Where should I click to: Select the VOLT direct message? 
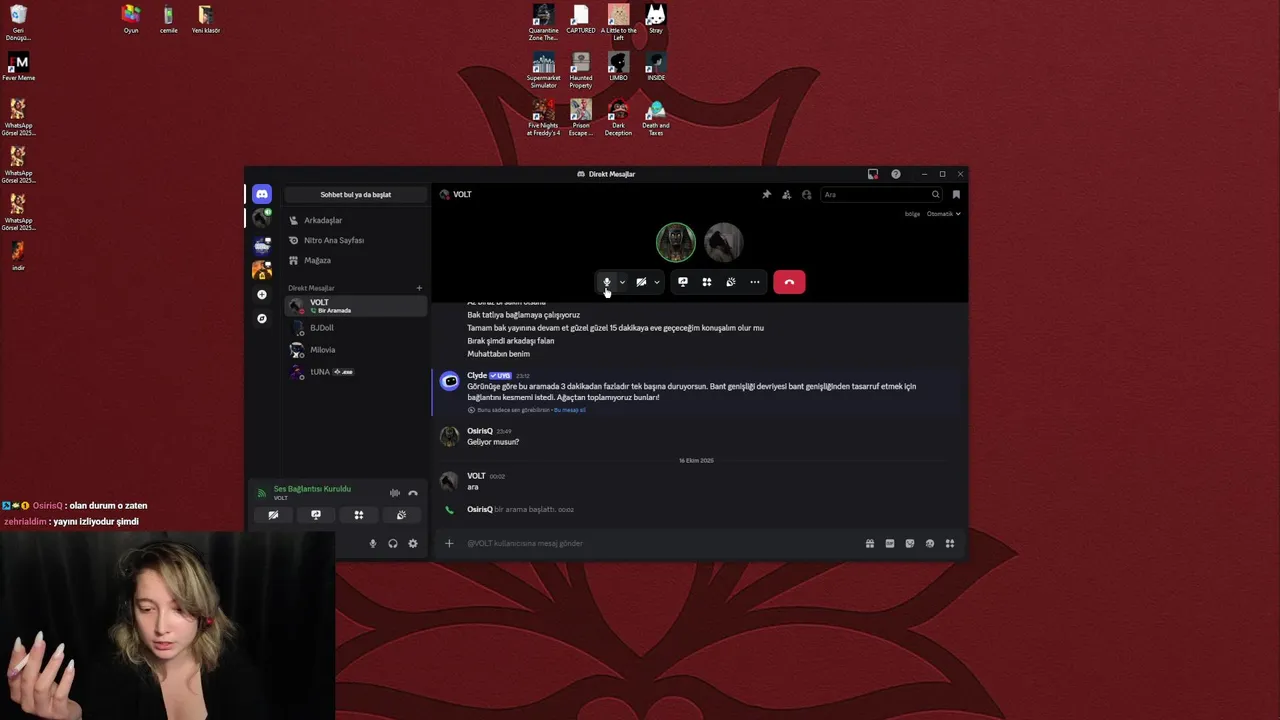click(x=356, y=306)
